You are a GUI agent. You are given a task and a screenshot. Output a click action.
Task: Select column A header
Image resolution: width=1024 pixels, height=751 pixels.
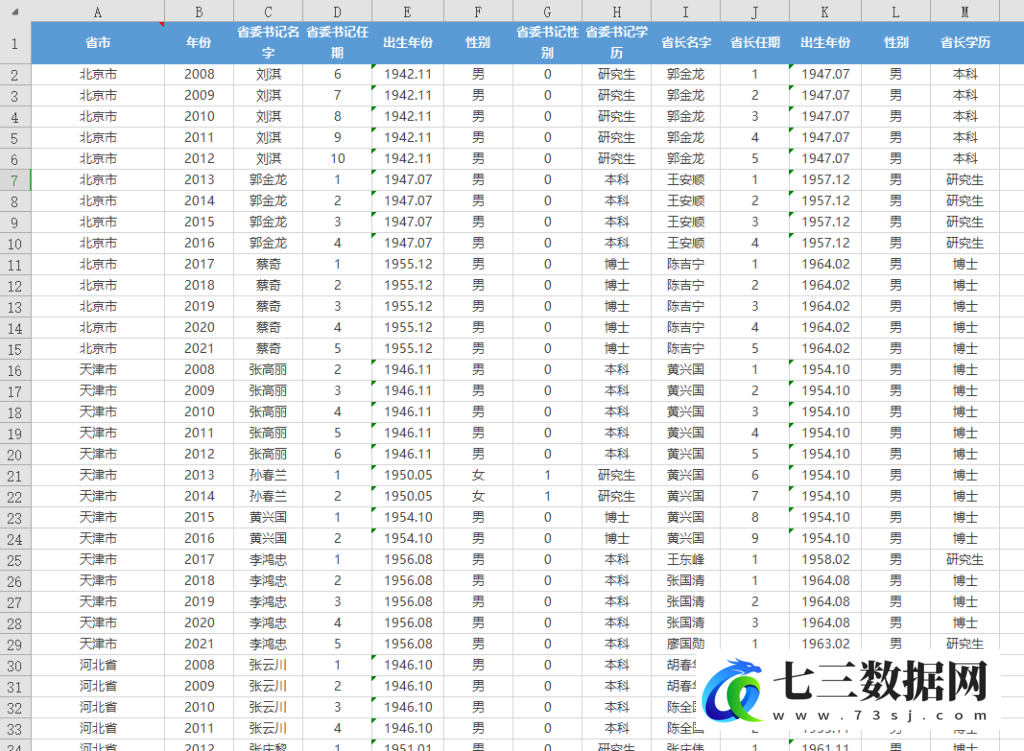point(97,11)
